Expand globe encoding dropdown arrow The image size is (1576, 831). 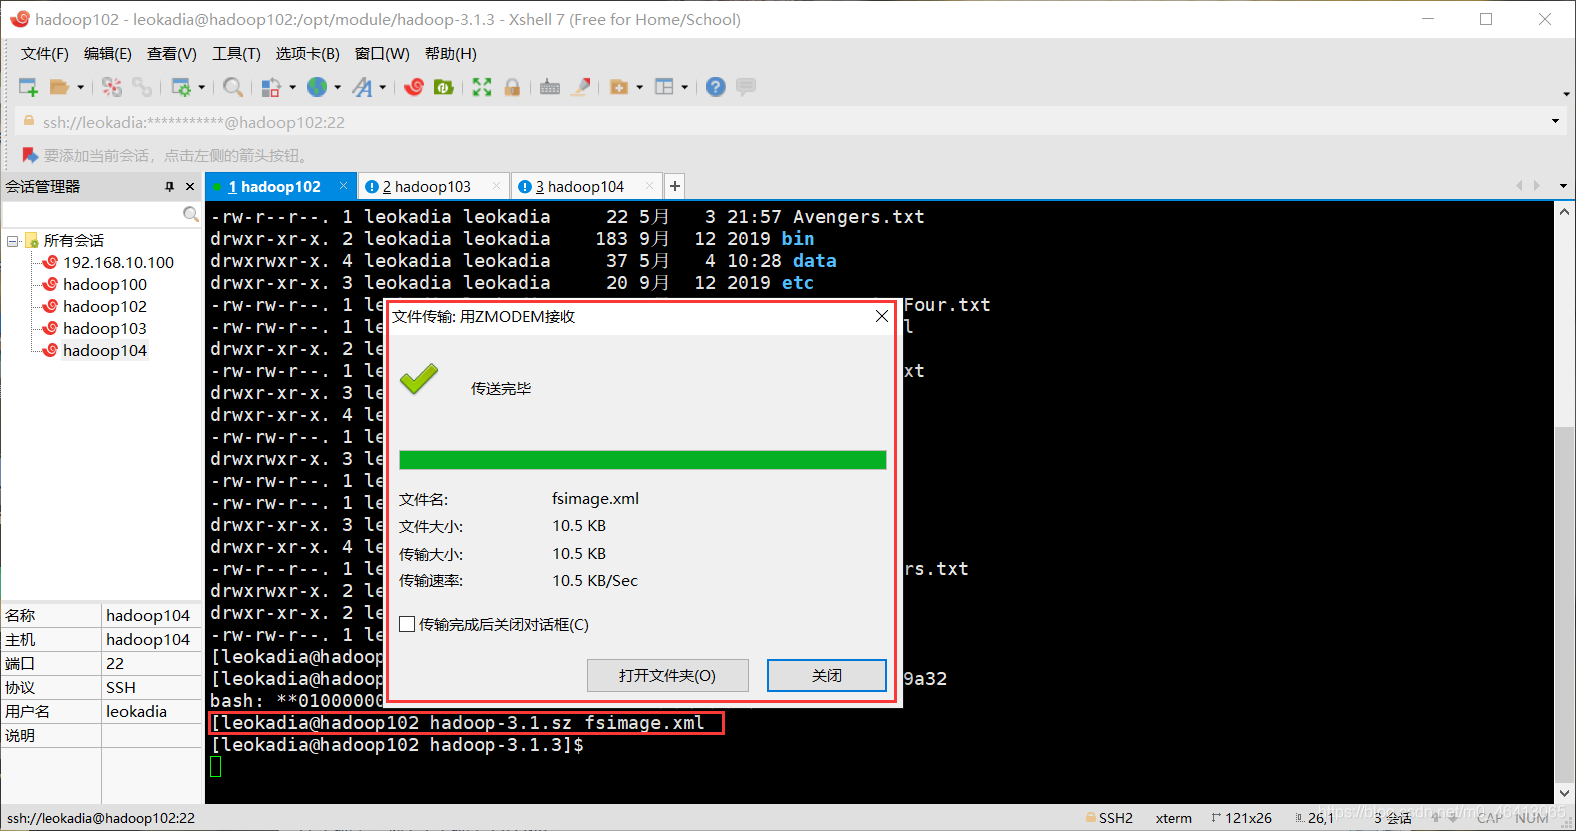click(x=338, y=88)
